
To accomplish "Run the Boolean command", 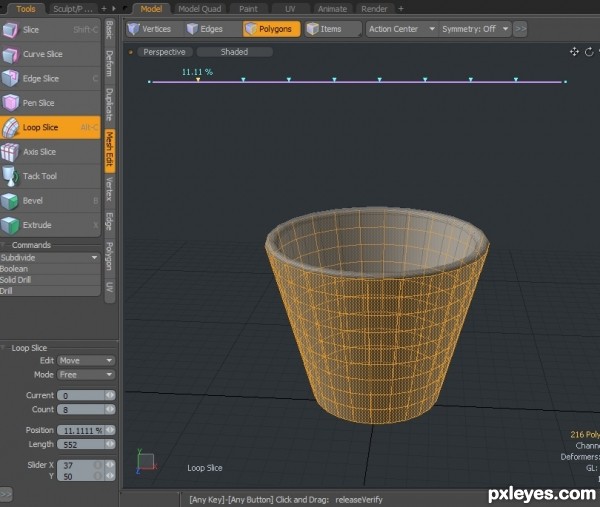I will click(x=50, y=269).
